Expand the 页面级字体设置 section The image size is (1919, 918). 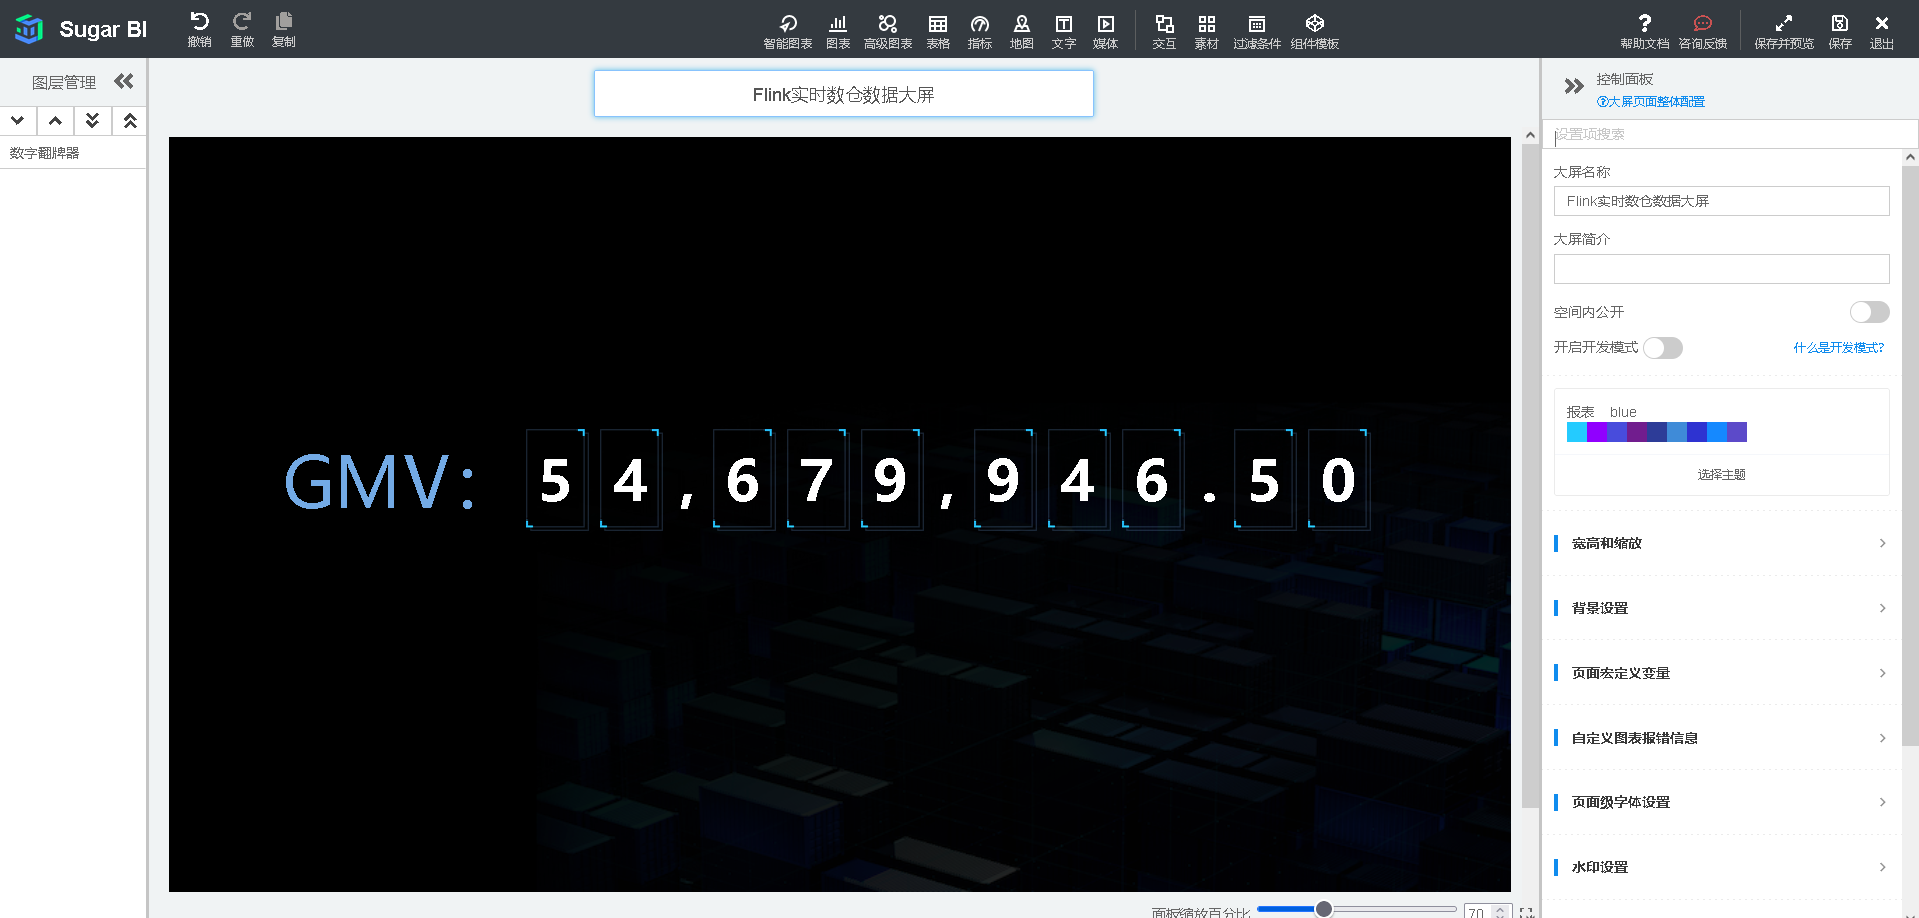[1721, 802]
